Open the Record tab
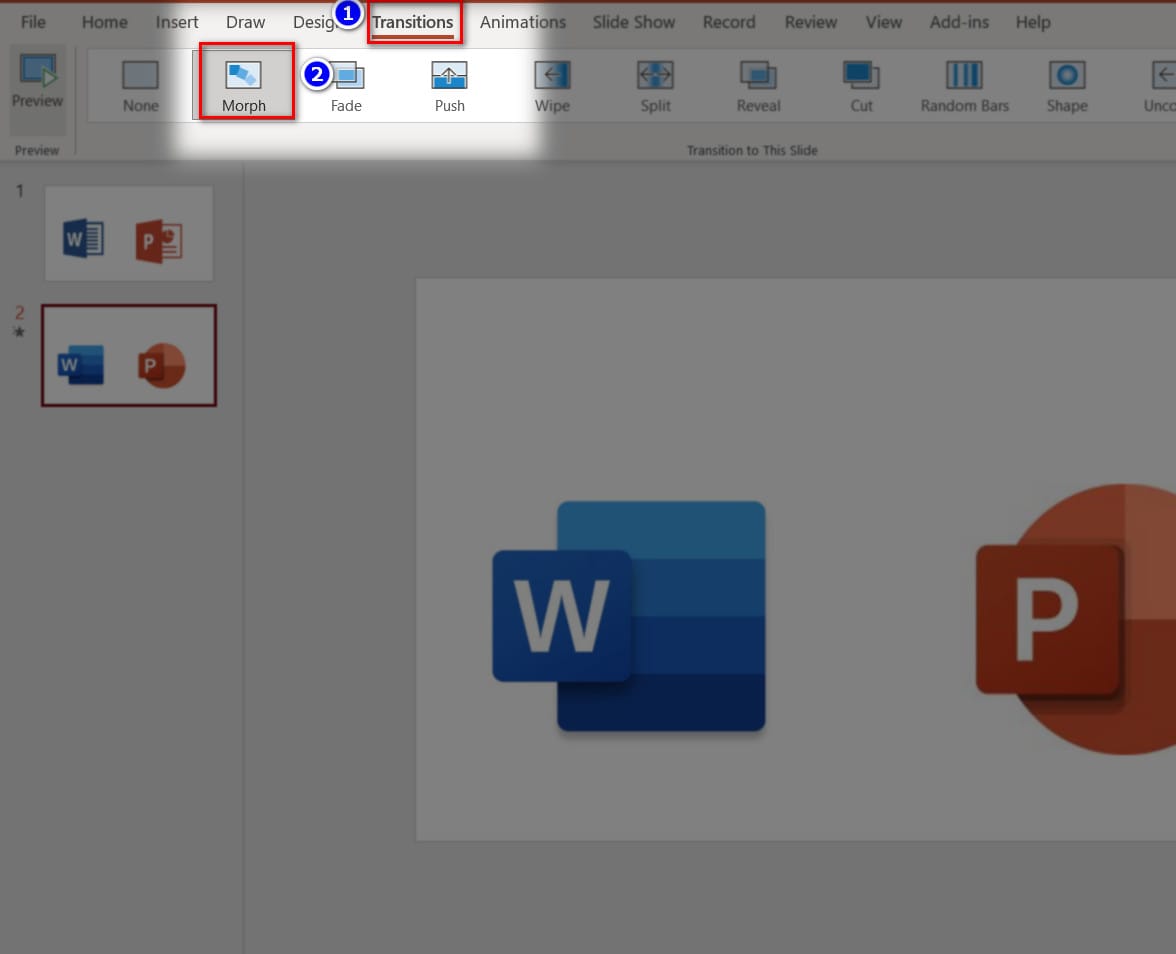 tap(729, 22)
